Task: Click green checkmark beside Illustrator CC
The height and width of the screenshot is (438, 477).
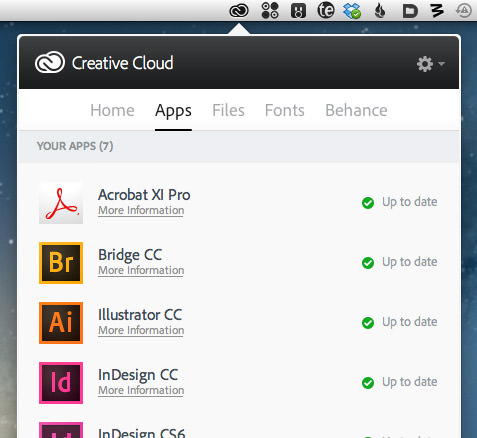Action: click(x=368, y=323)
